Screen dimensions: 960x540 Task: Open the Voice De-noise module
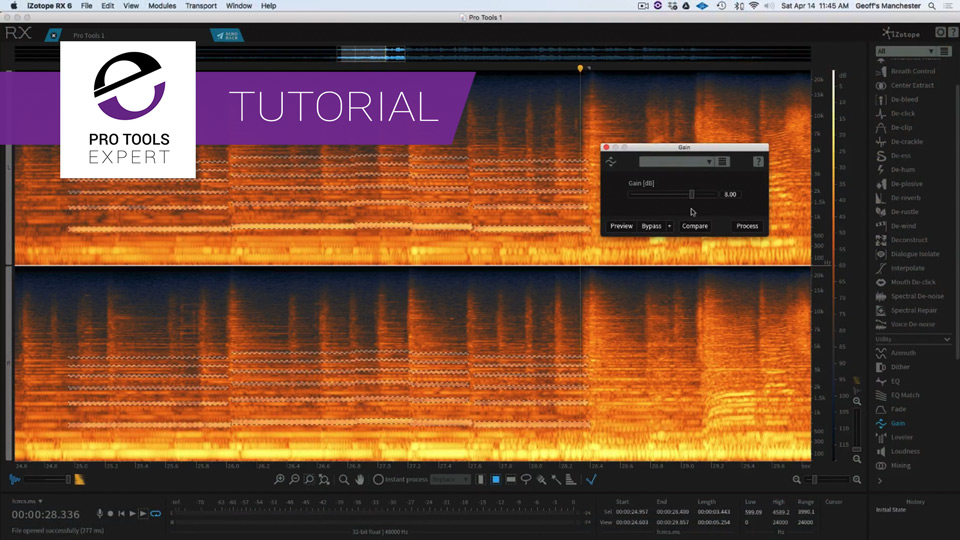point(906,325)
